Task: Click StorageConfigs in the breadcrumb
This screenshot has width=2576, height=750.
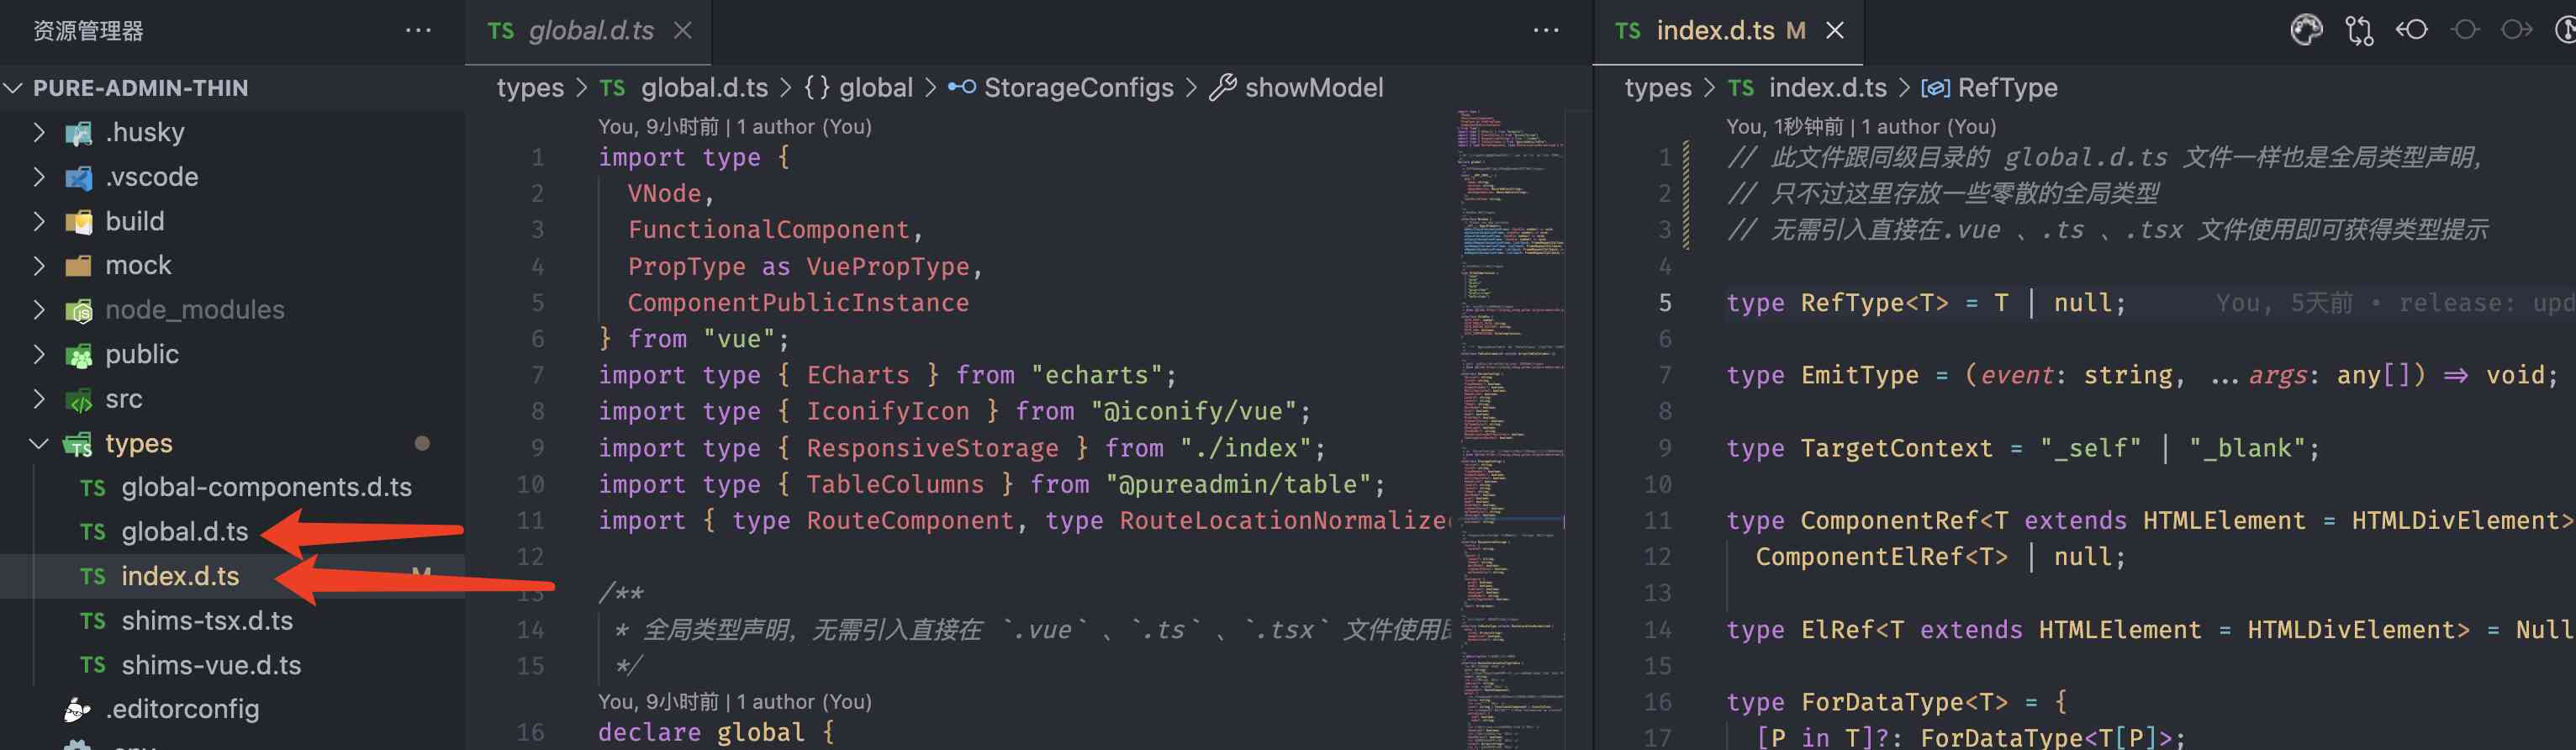Action: pos(1077,88)
